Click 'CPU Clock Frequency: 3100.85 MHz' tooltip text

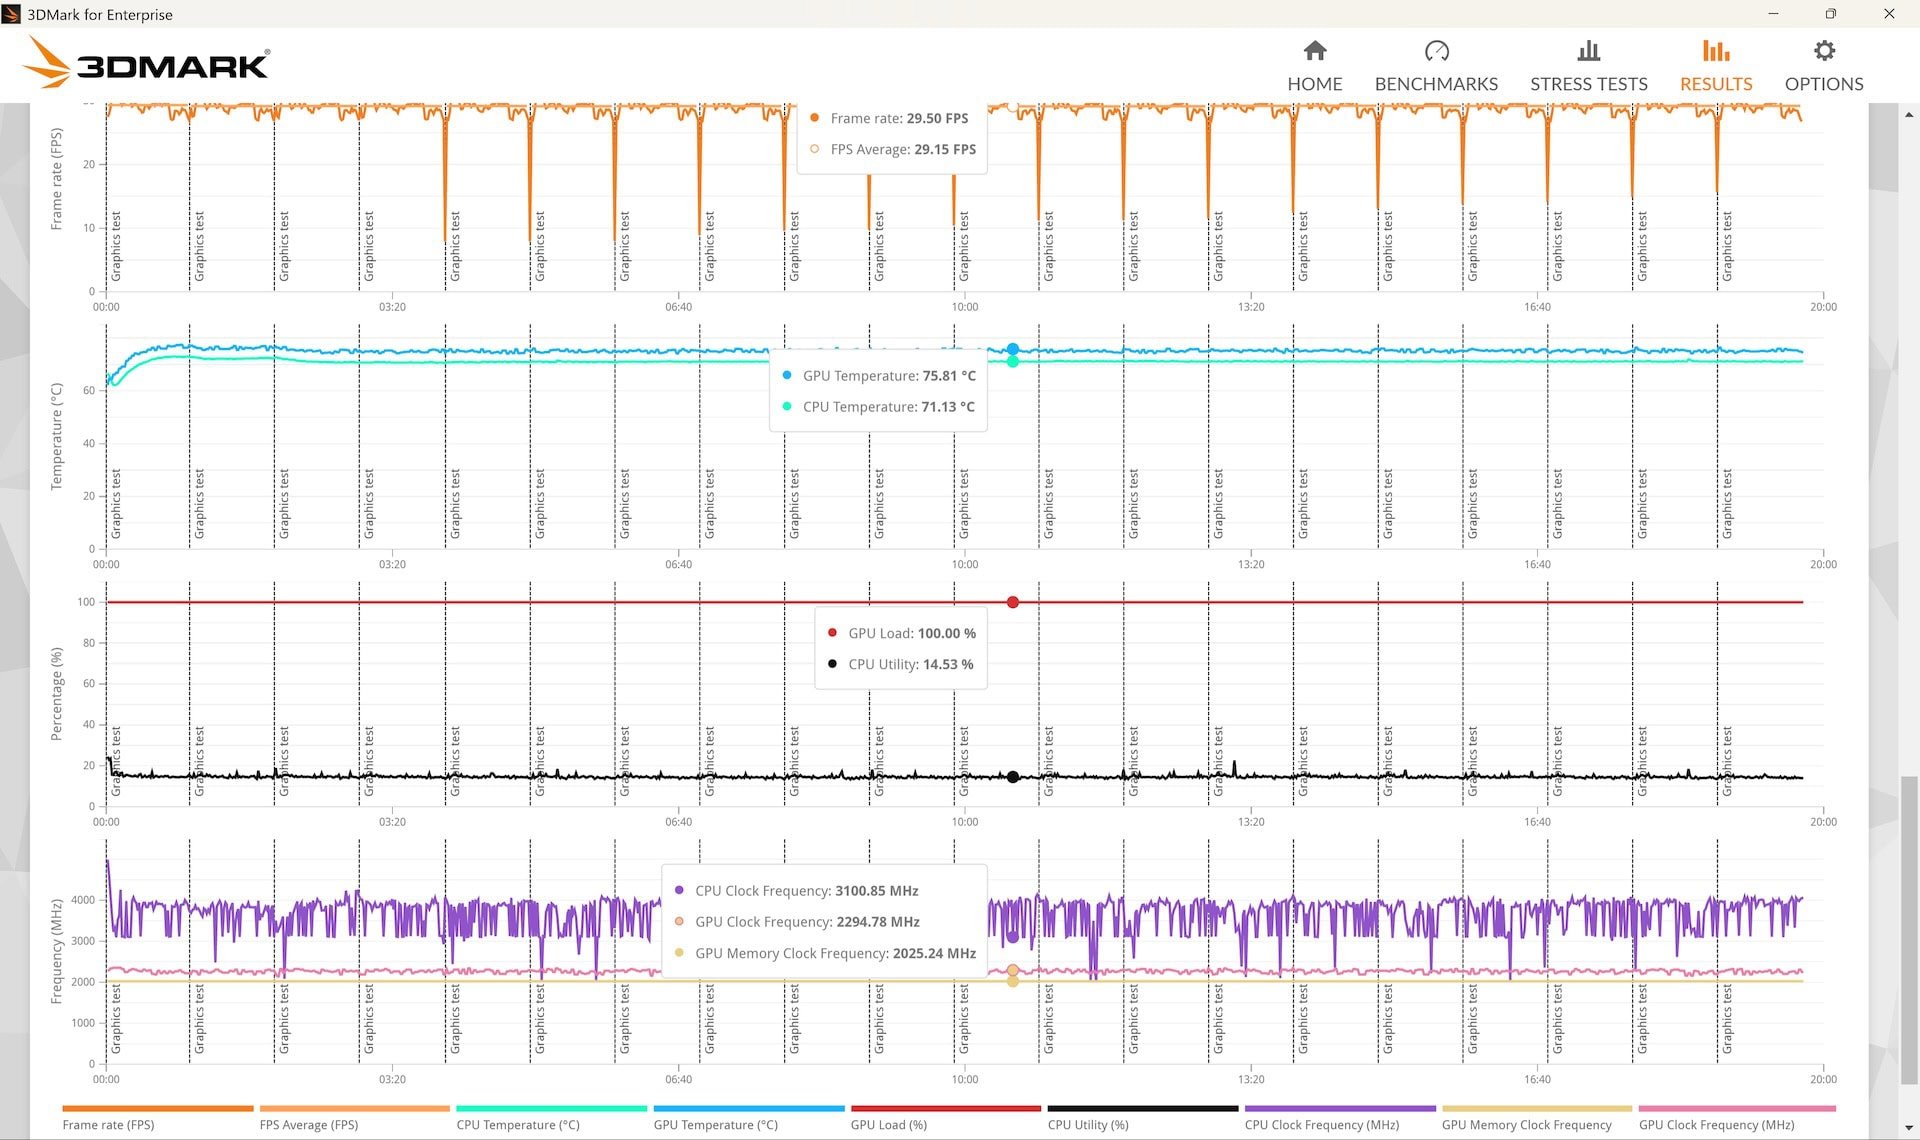click(807, 891)
